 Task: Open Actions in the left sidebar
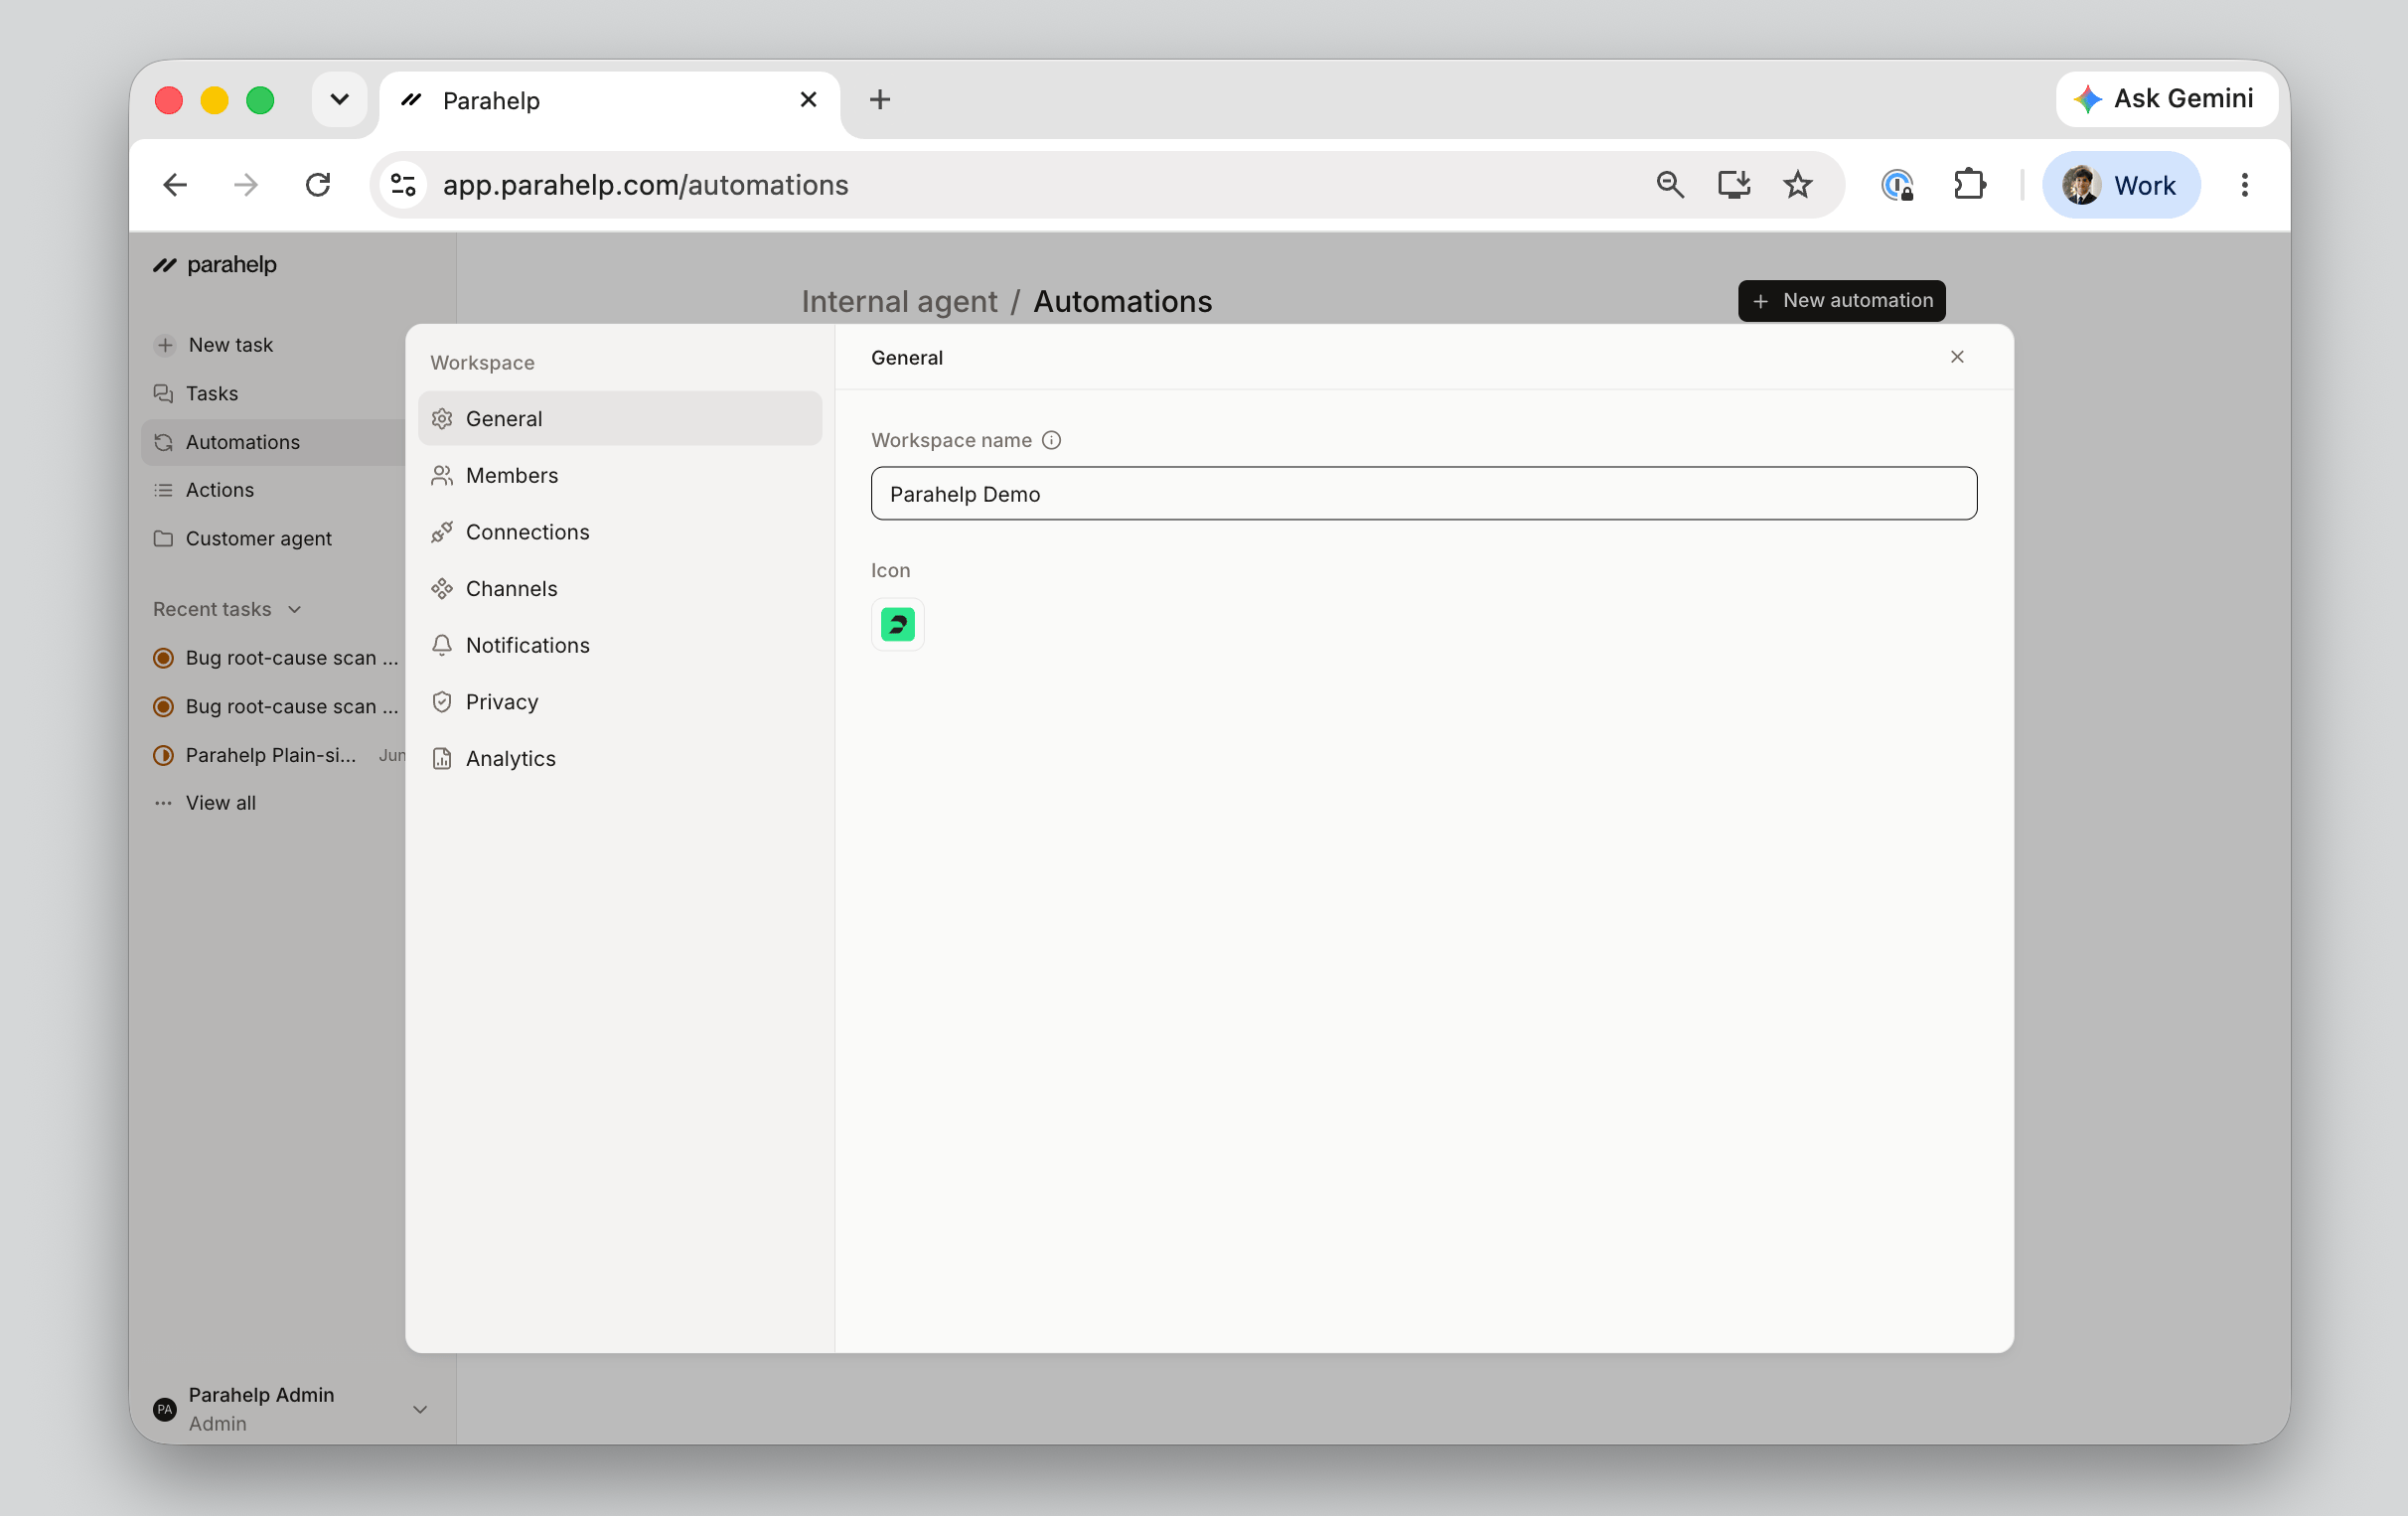click(x=219, y=490)
